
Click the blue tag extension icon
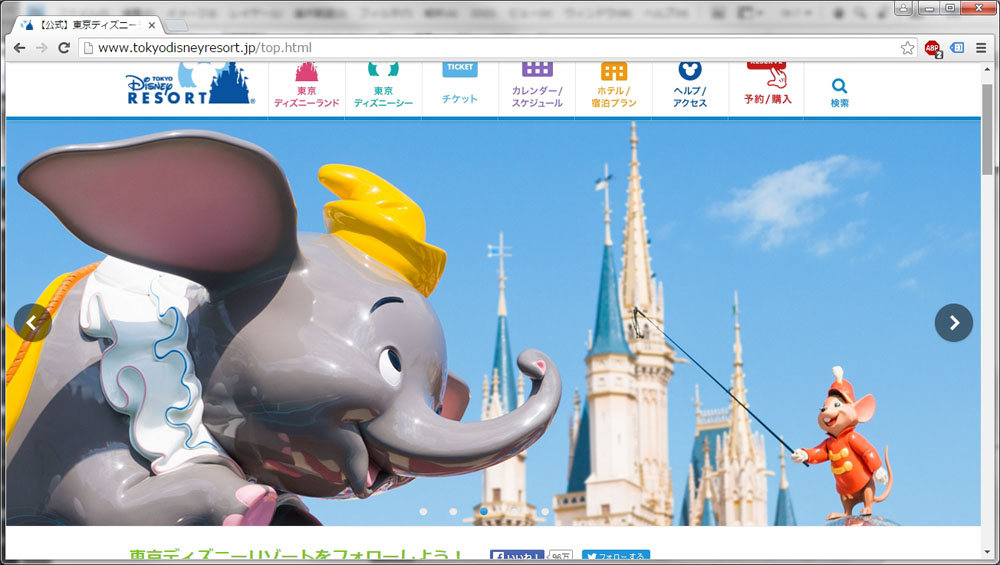point(957,48)
